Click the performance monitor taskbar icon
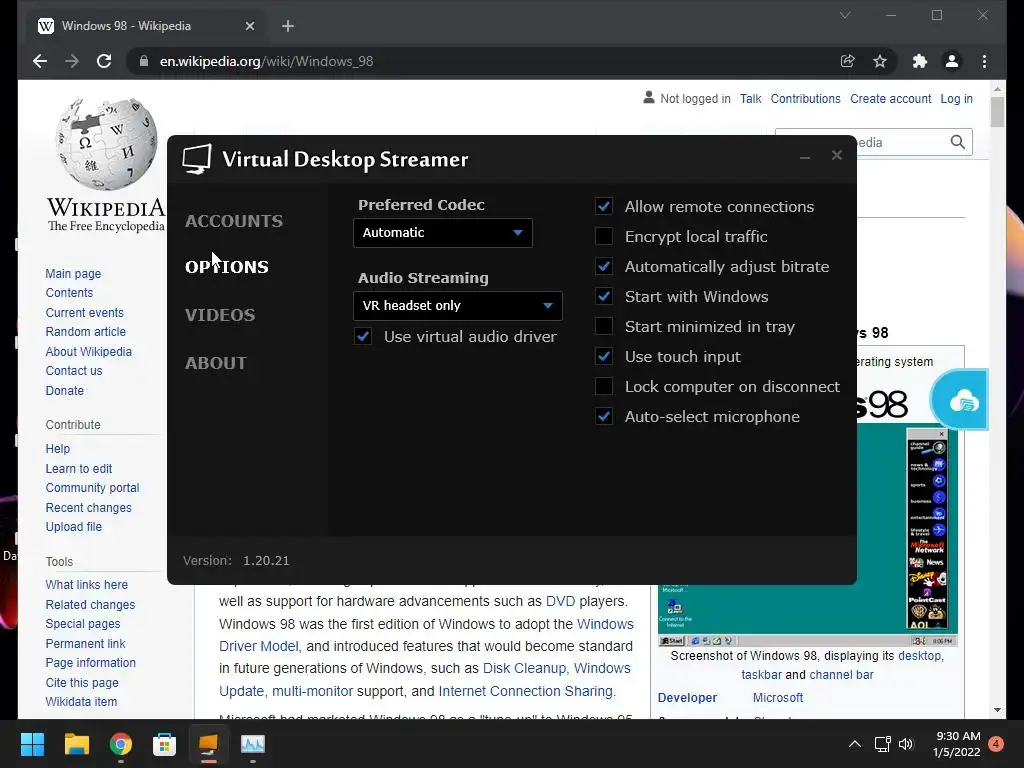The width and height of the screenshot is (1024, 768). (x=253, y=744)
